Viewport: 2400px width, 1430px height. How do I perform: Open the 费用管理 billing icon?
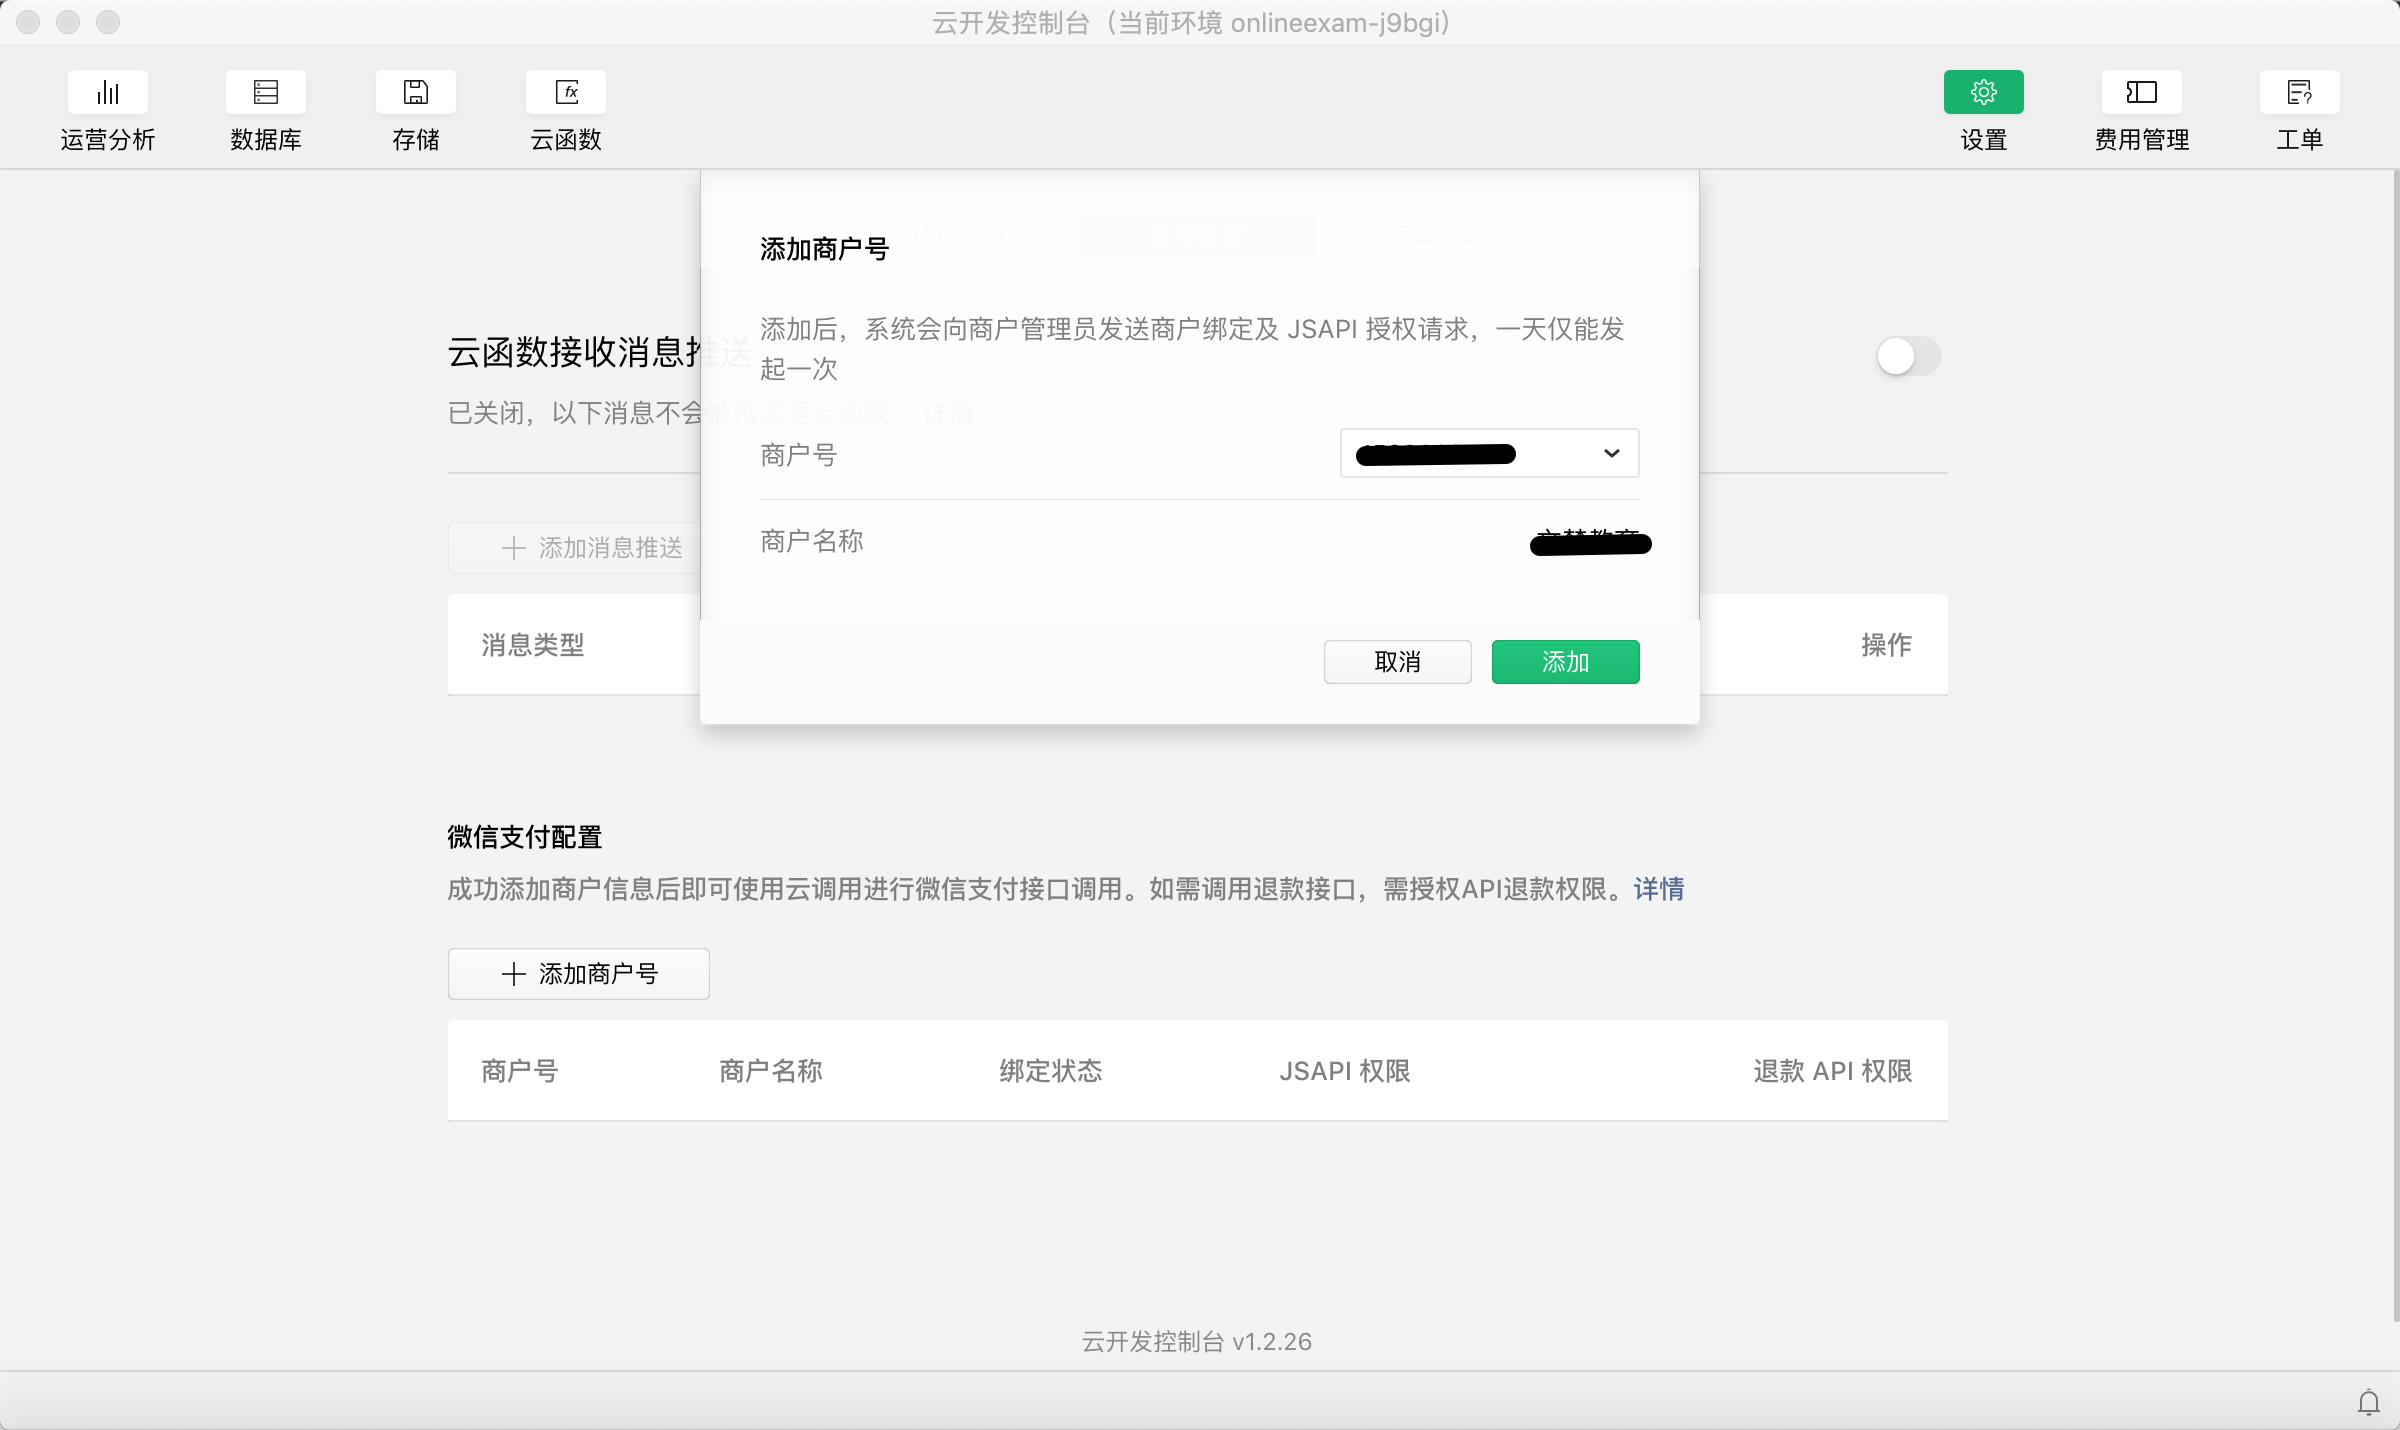2141,93
